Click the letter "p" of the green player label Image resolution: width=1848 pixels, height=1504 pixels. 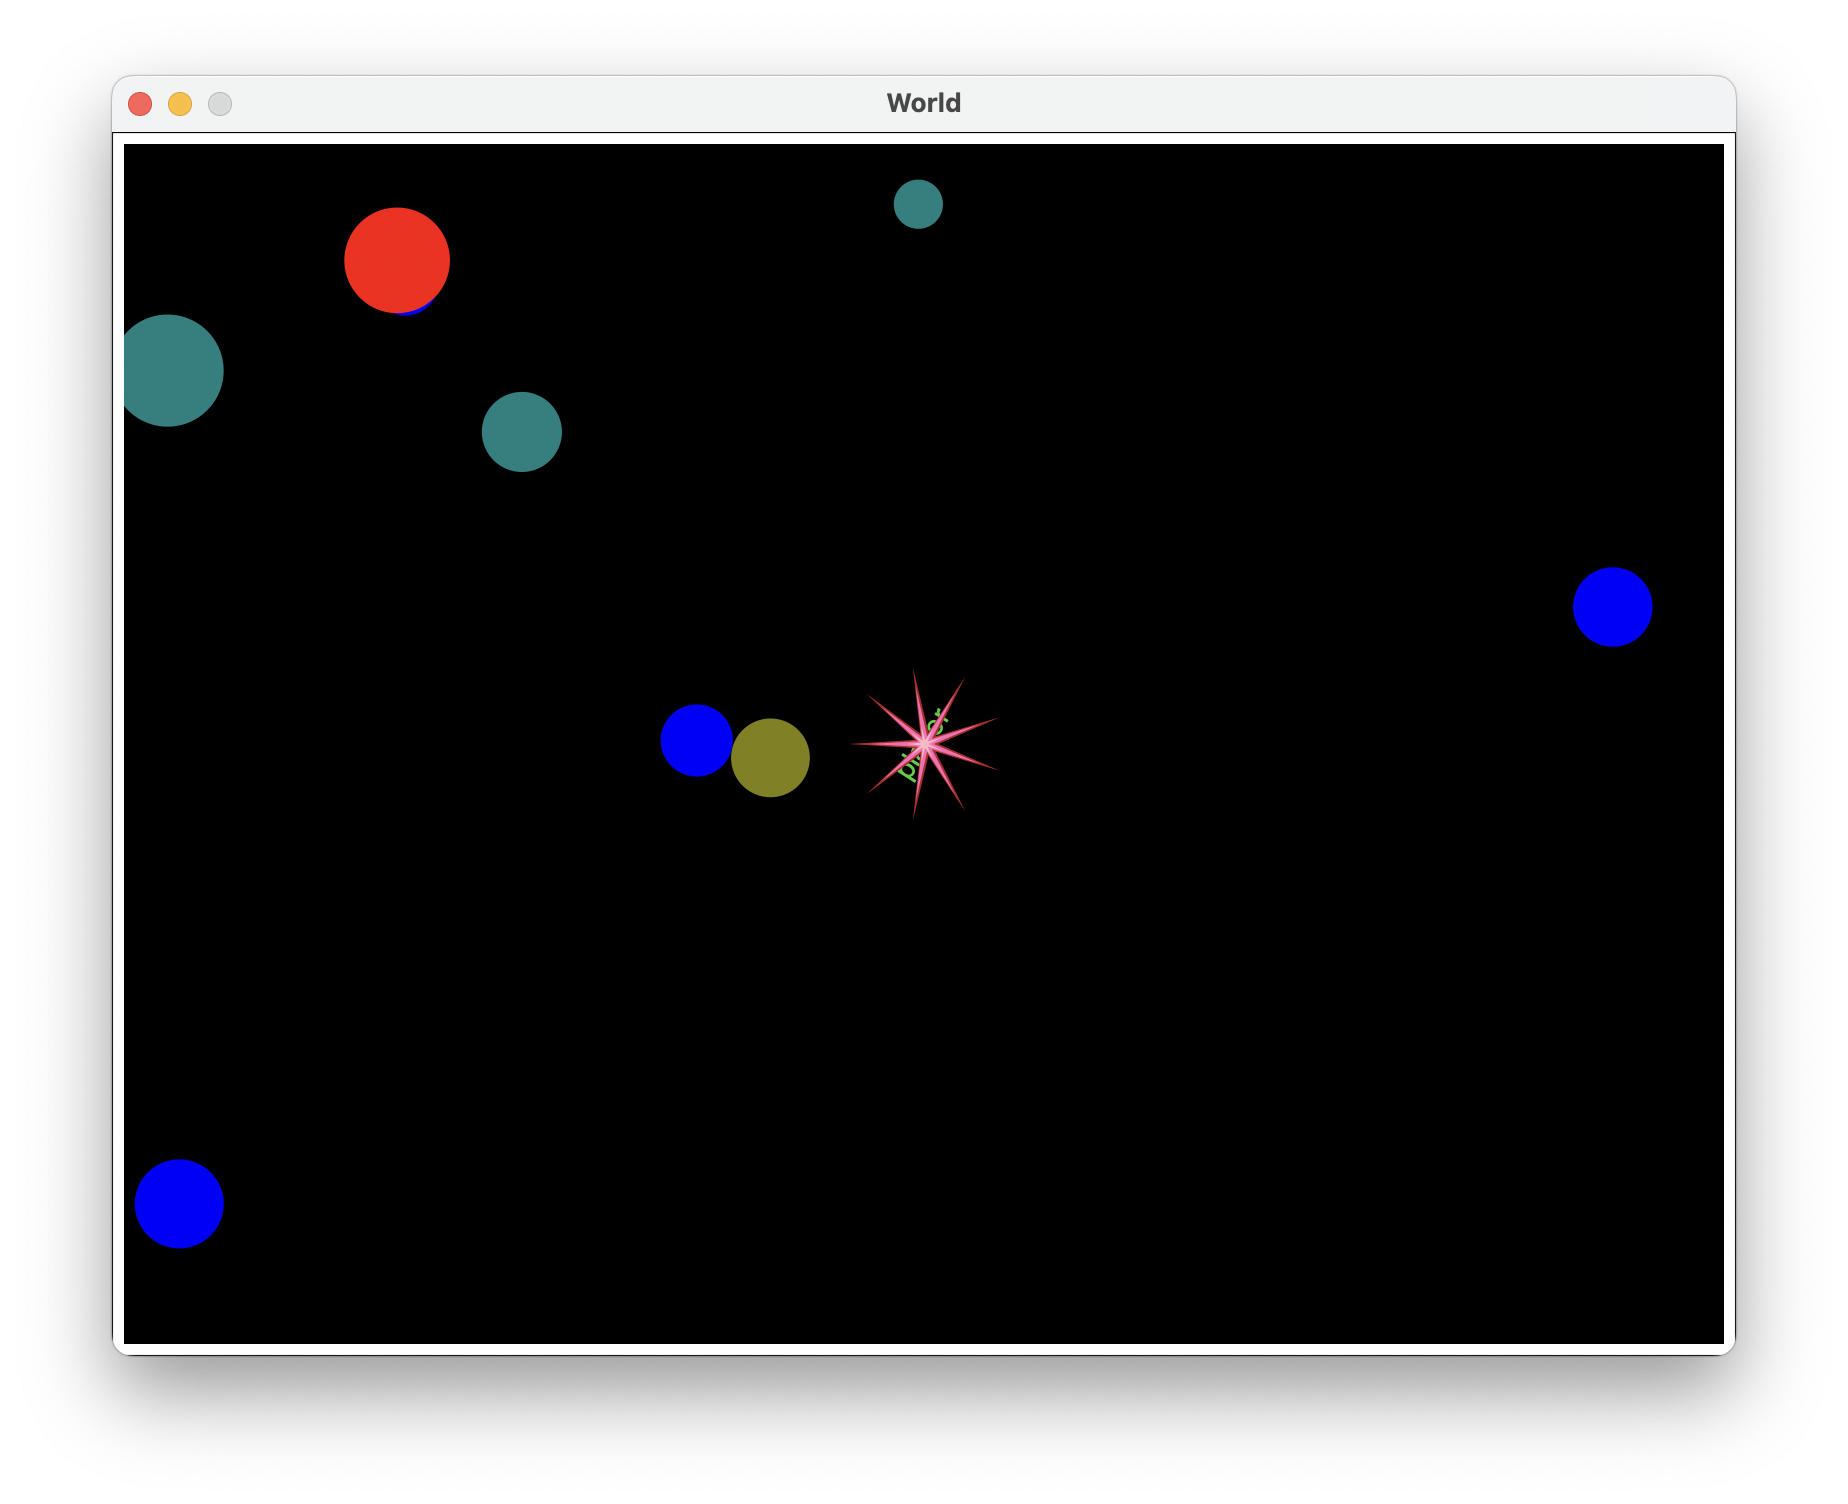(x=906, y=772)
